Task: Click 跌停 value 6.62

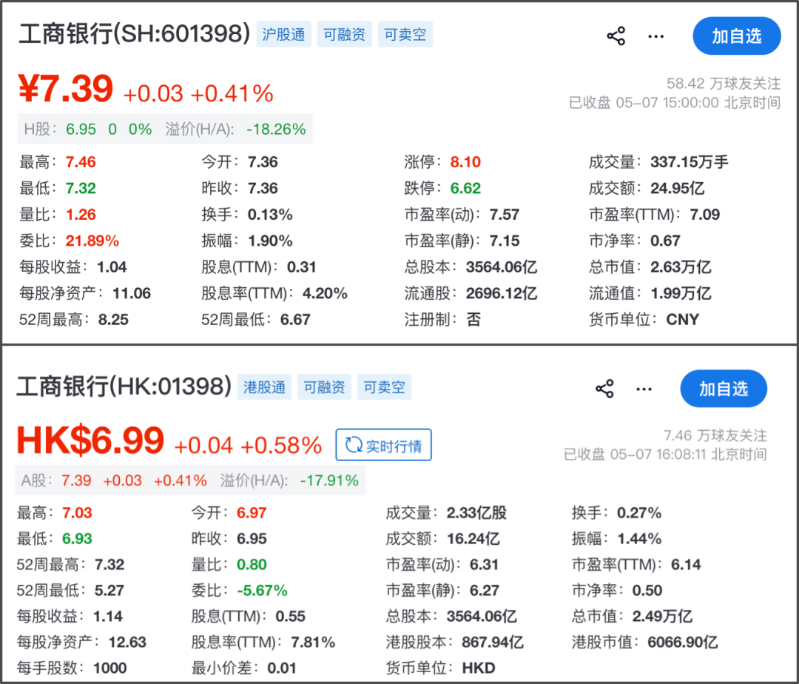Action: pyautogui.click(x=465, y=189)
